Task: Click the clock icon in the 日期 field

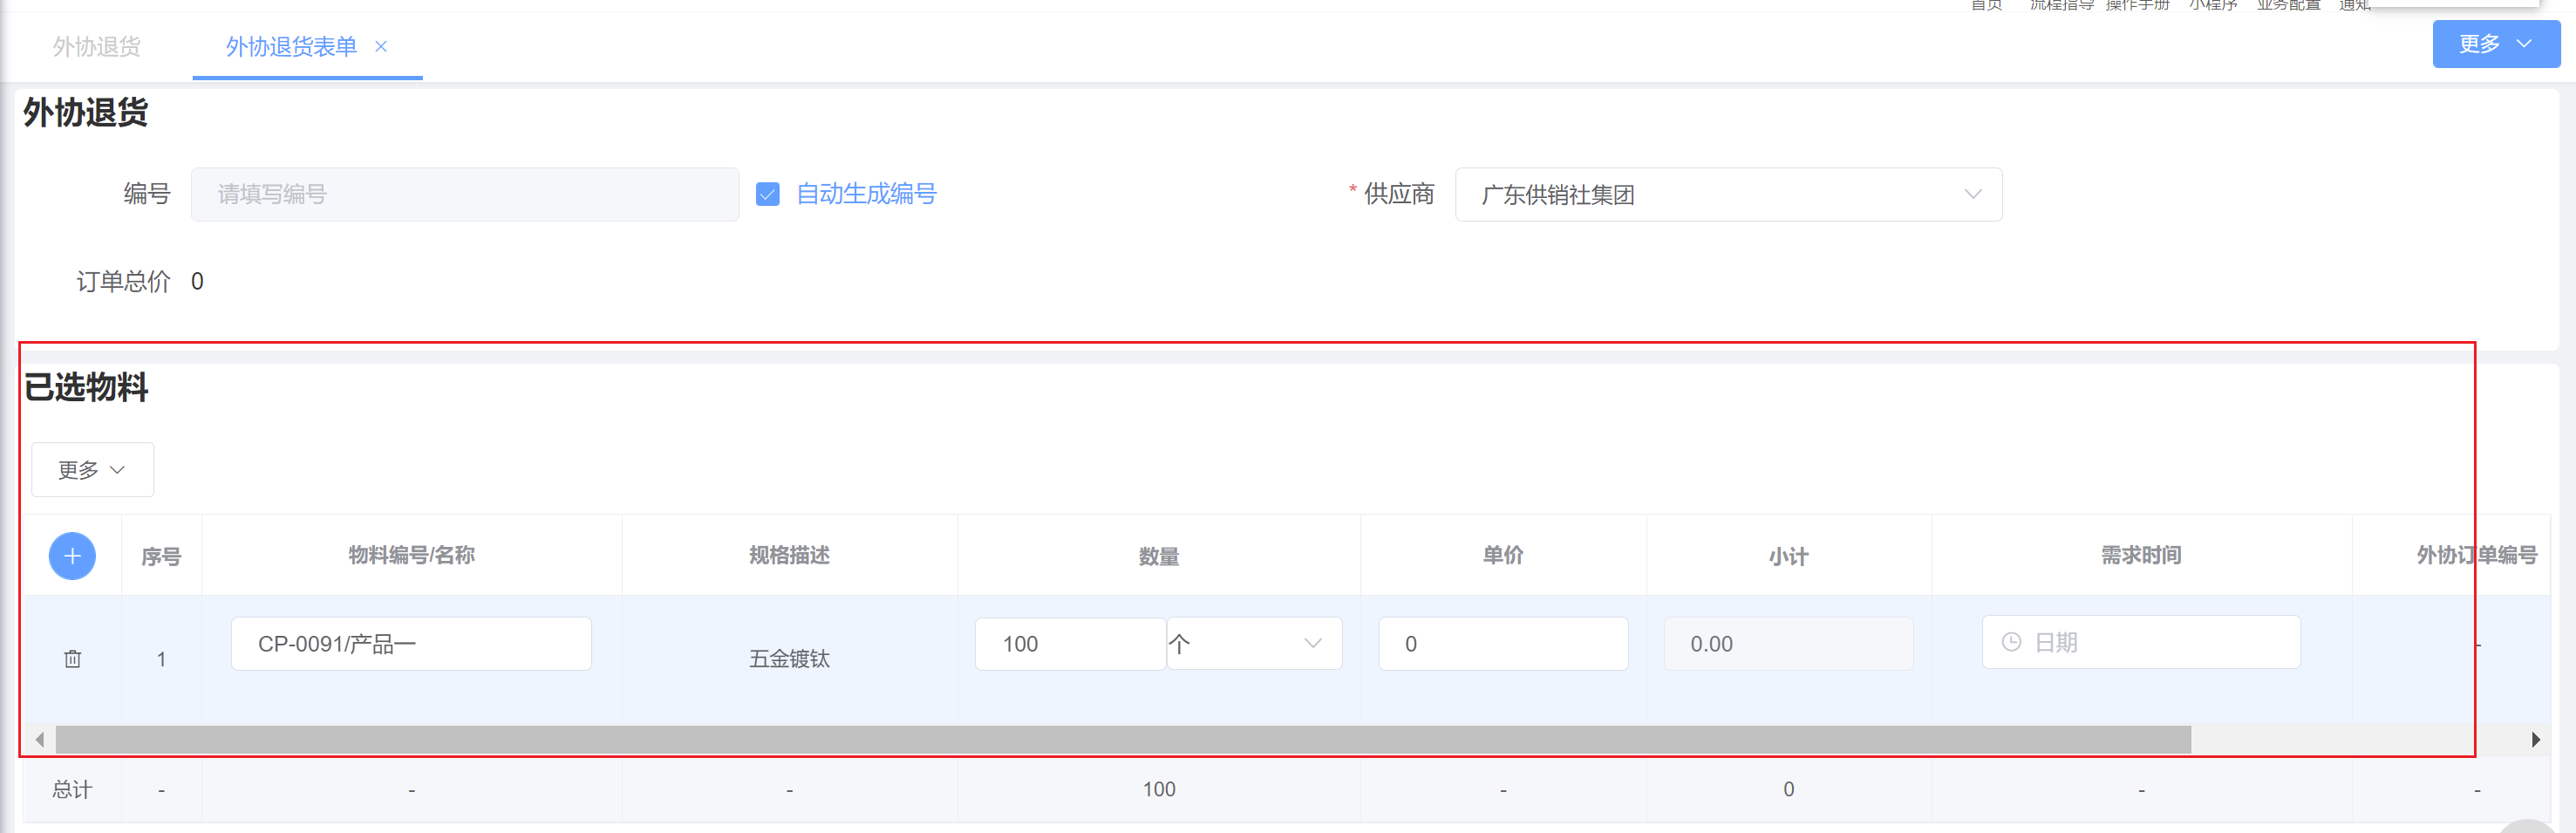Action: [2012, 642]
